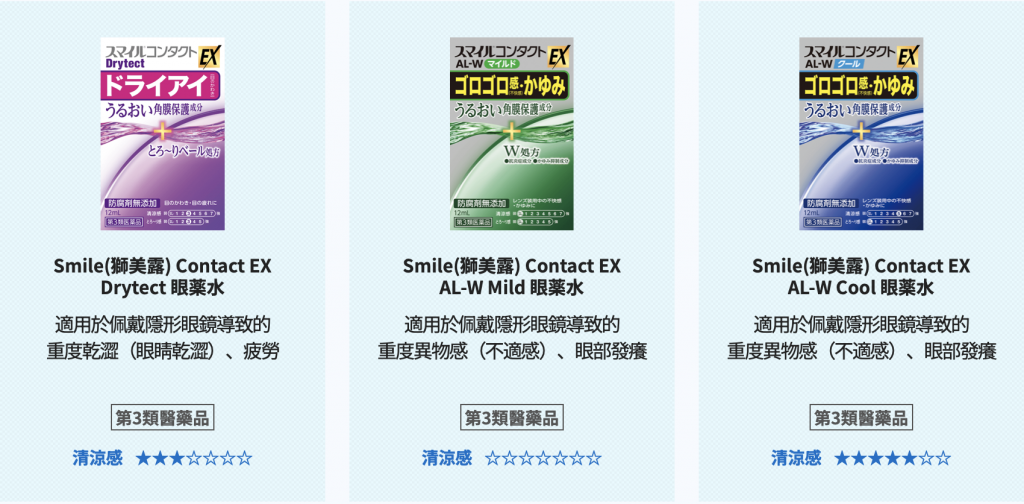Open the blue AL-W Cool product box image
Viewport: 1024px width, 504px height.
tap(861, 134)
